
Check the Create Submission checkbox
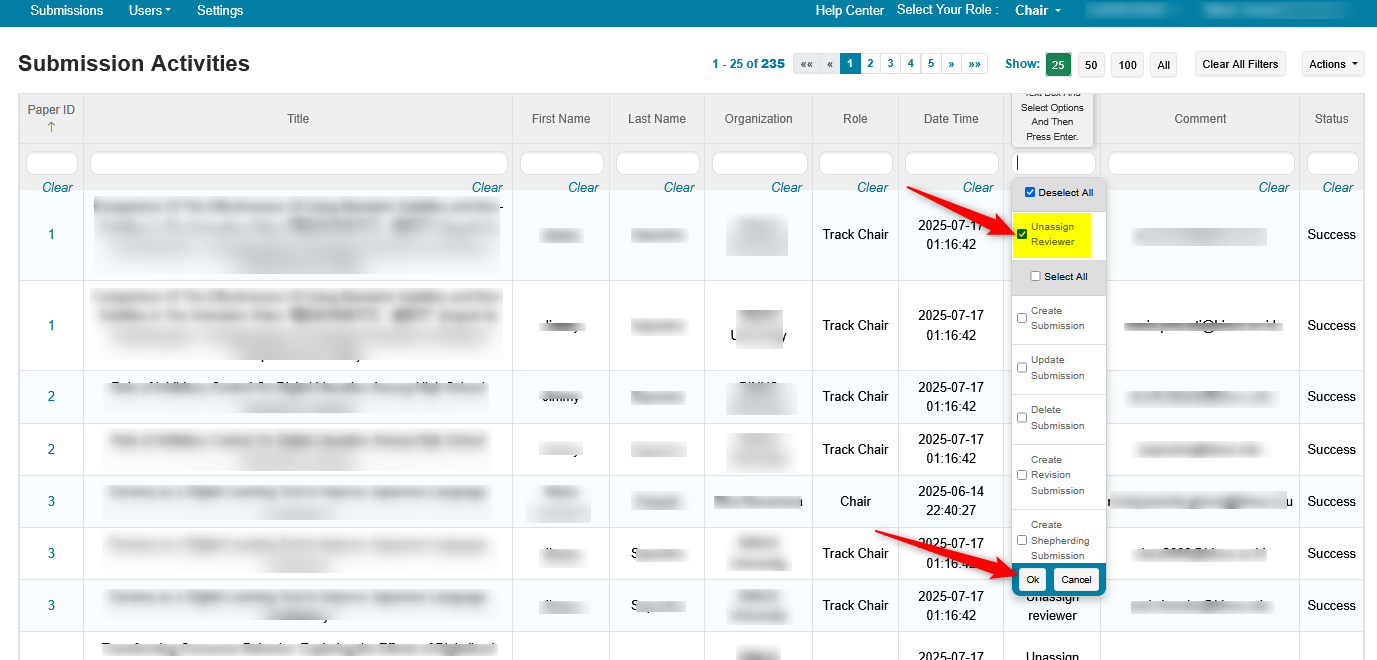(x=1022, y=320)
